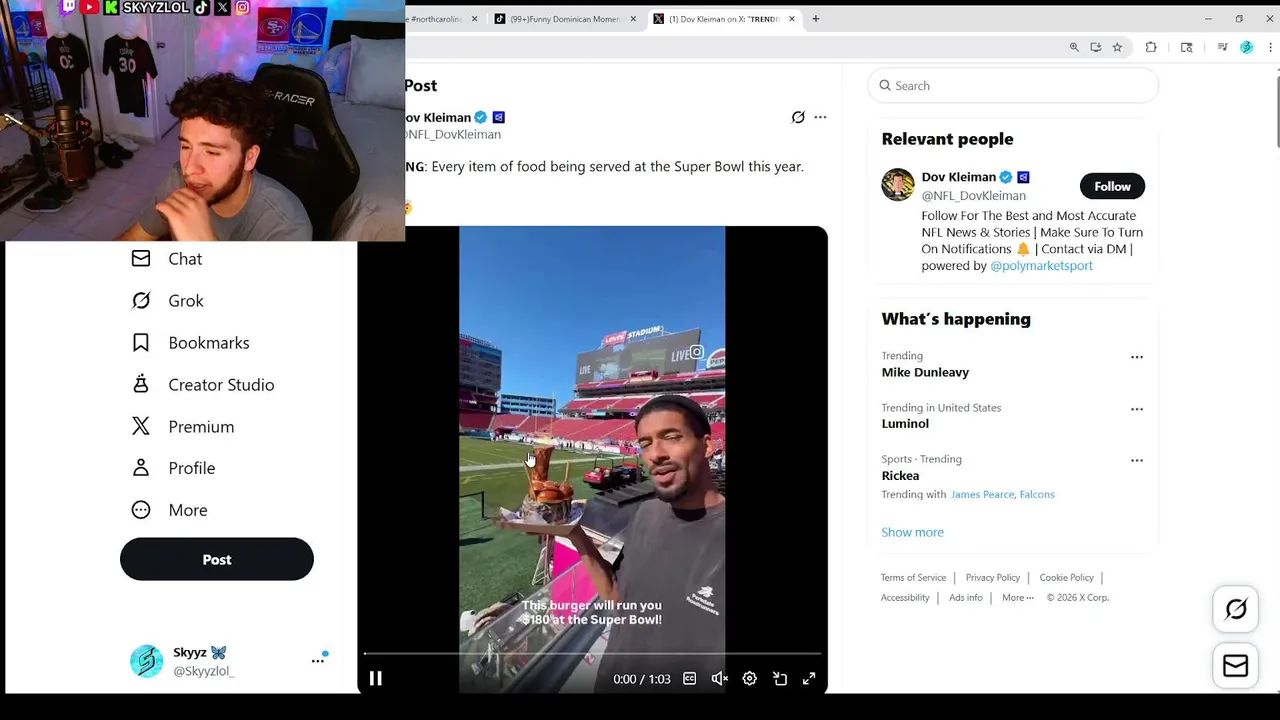Screen dimensions: 1280x720
Task: Open Cookie Policy link
Action: (1066, 578)
